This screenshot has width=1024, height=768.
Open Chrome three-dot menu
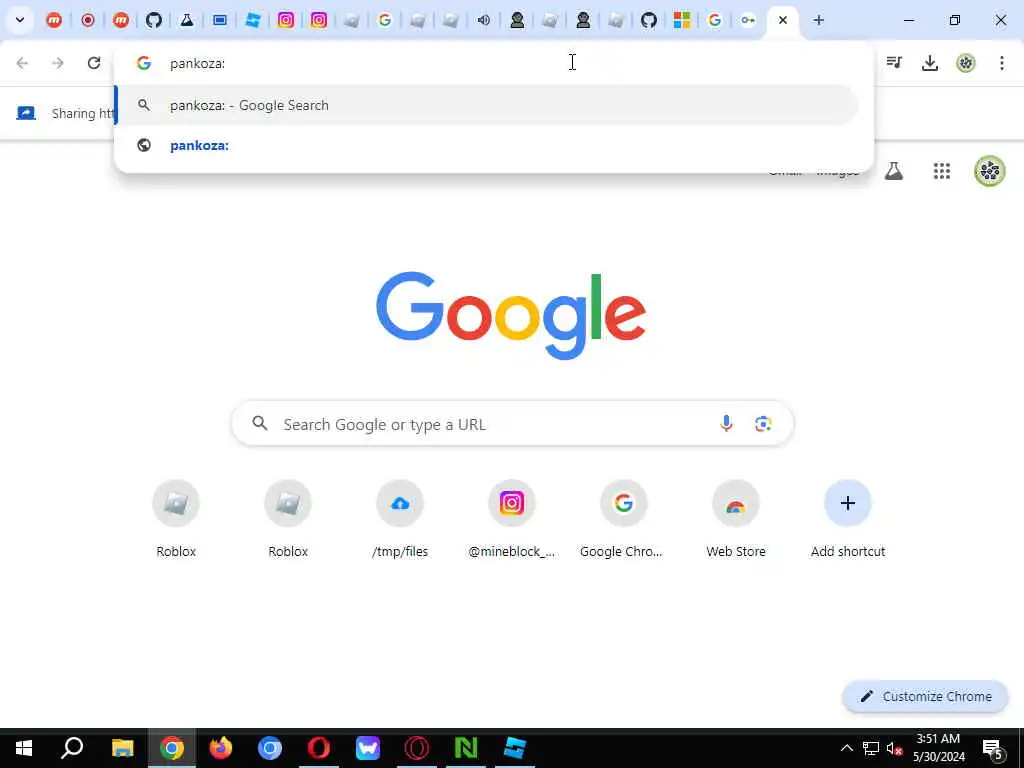1002,63
